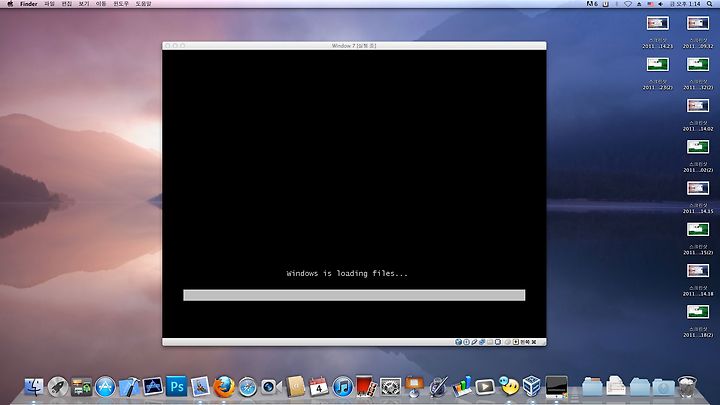The width and height of the screenshot is (720, 405).
Task: Launch iTunes from the dock
Action: [343, 387]
